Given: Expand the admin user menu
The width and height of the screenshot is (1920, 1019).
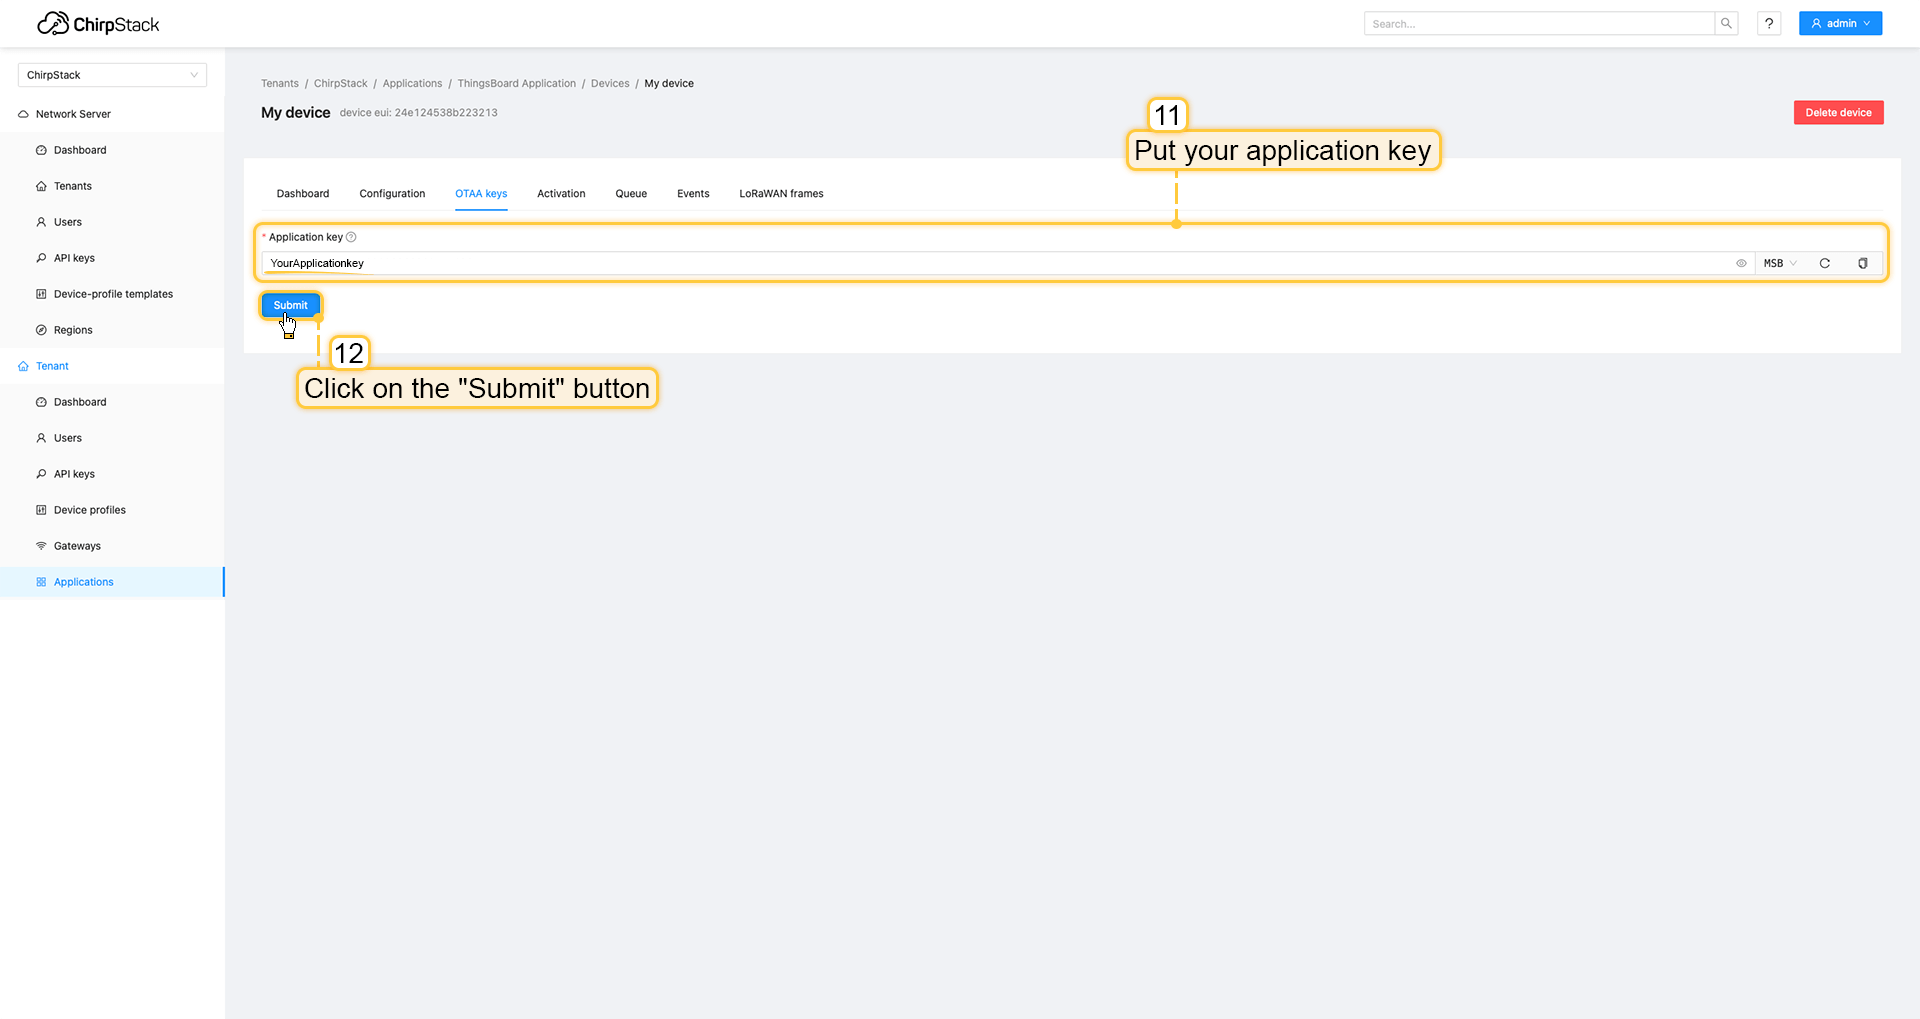Looking at the screenshot, I should [1840, 24].
